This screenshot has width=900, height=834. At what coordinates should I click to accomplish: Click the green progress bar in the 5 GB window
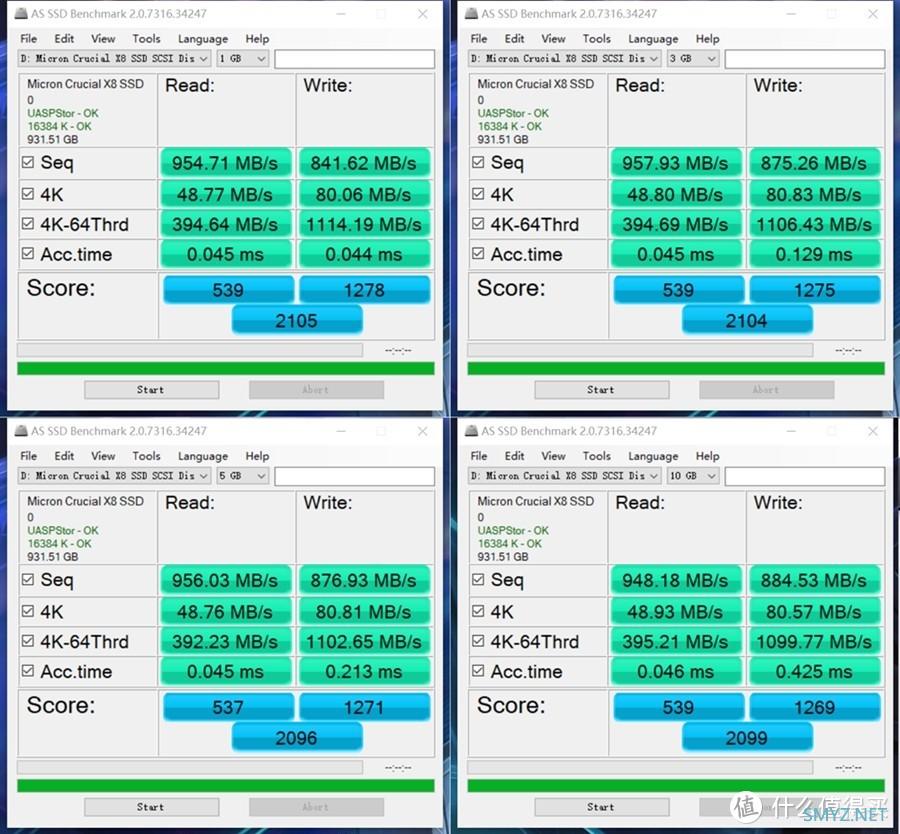pyautogui.click(x=226, y=786)
